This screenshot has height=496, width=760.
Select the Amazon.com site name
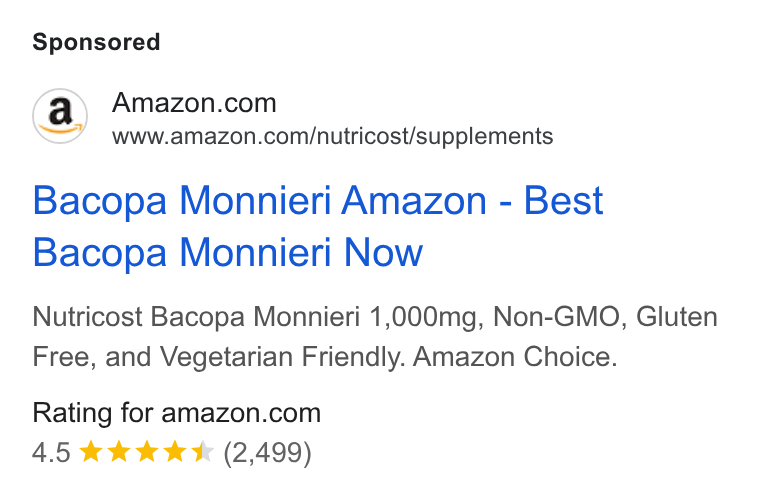[x=194, y=103]
